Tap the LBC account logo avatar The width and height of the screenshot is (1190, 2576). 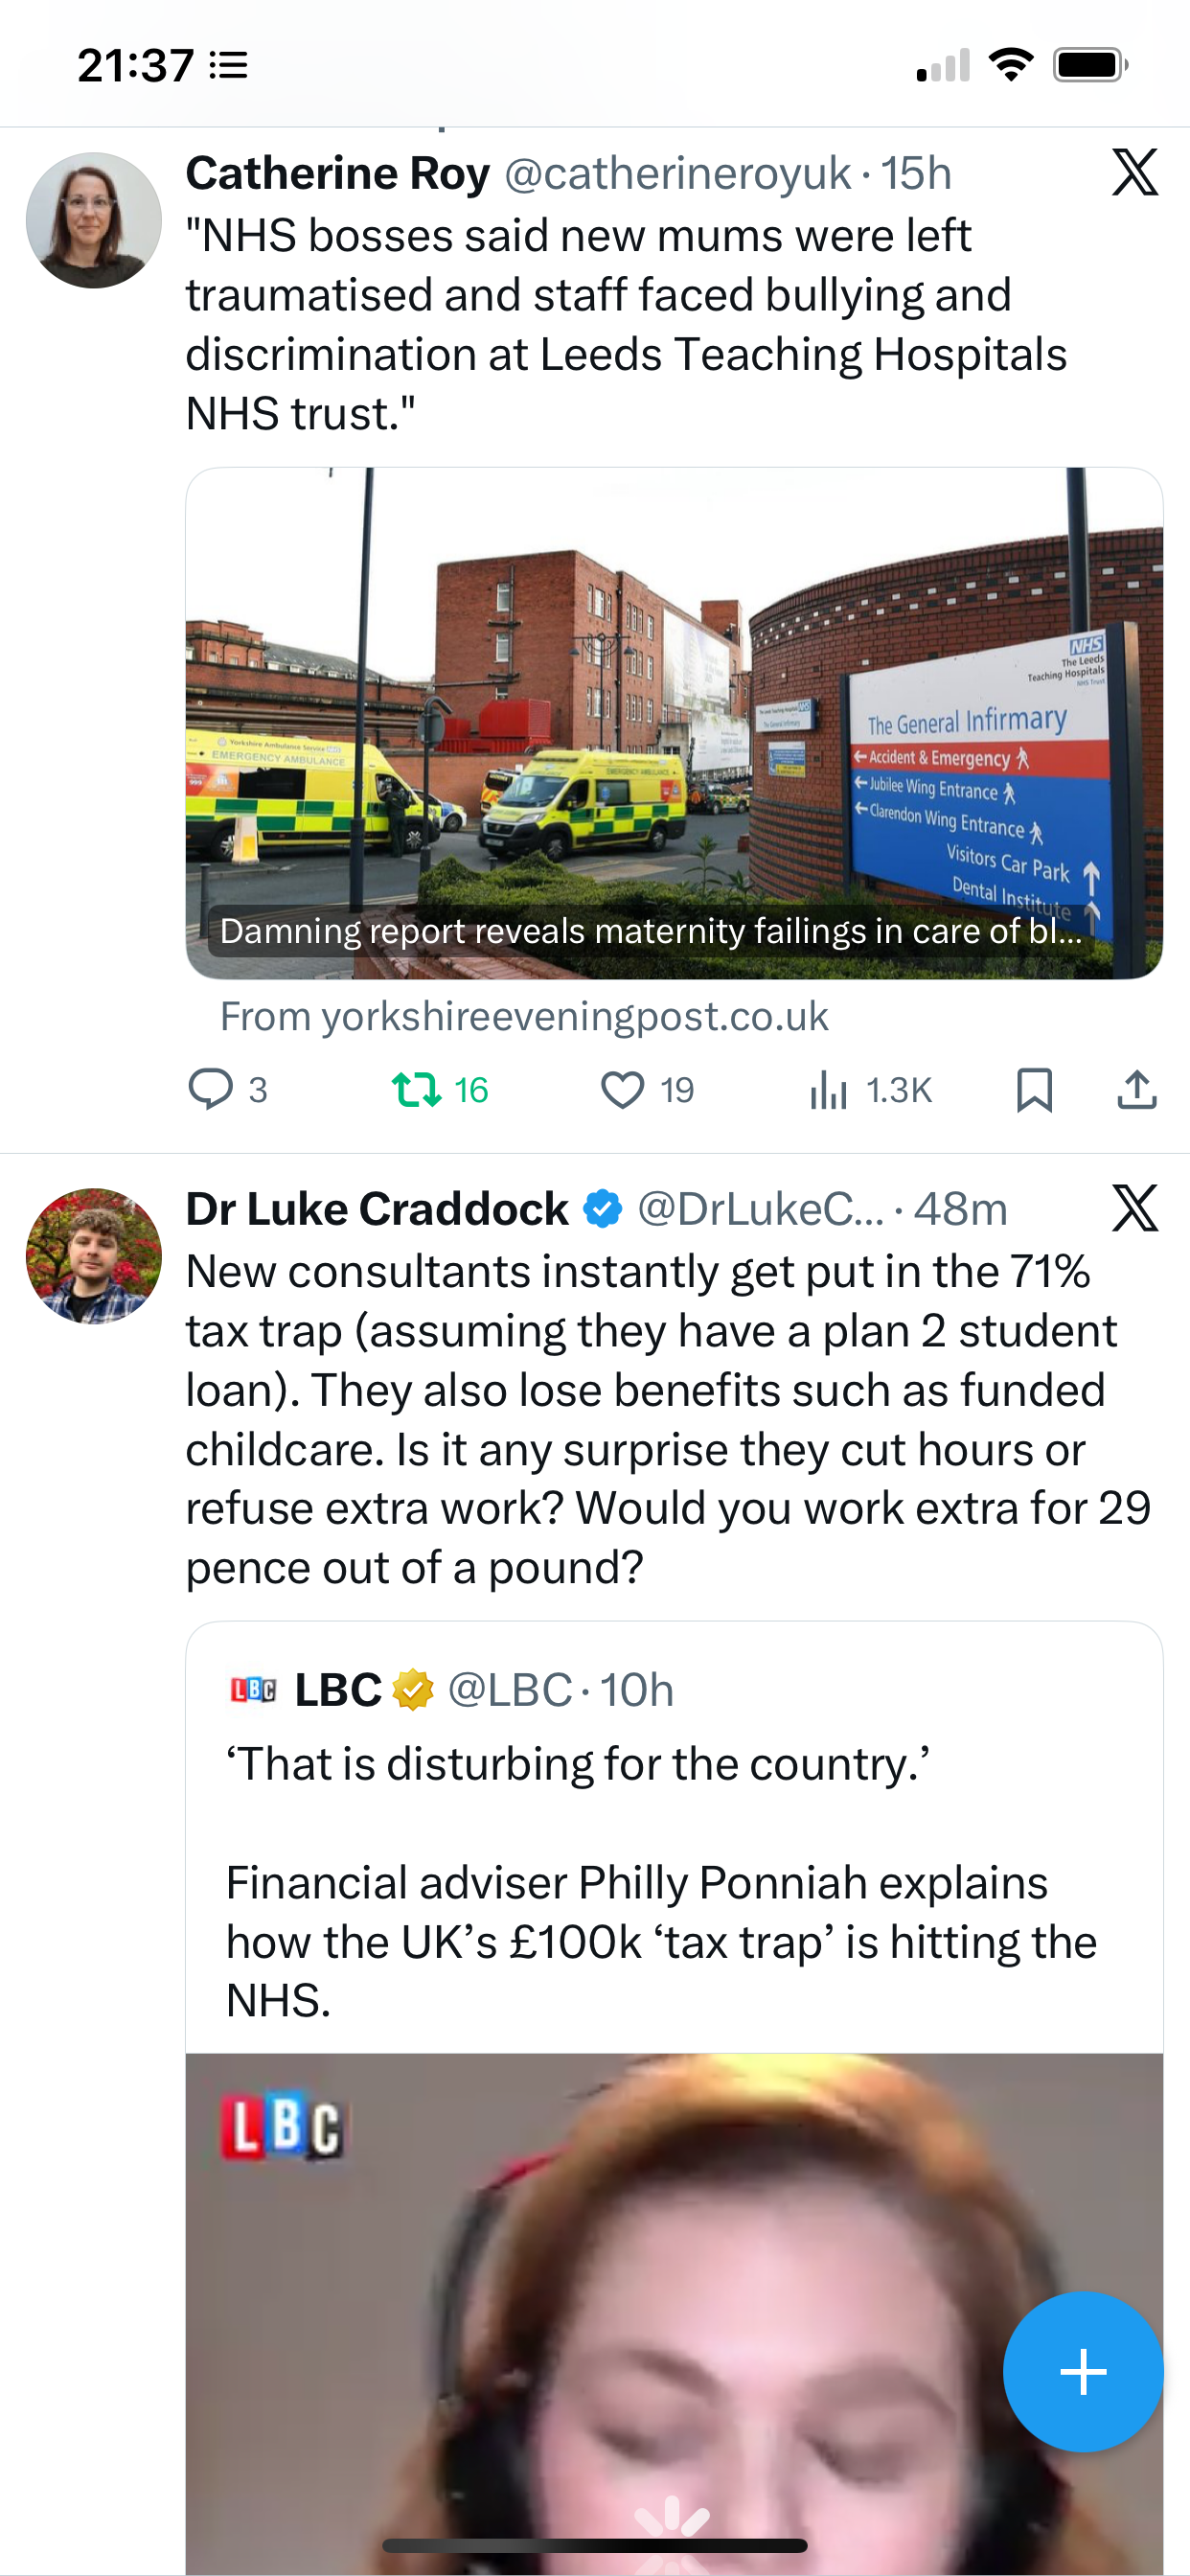[x=254, y=1690]
